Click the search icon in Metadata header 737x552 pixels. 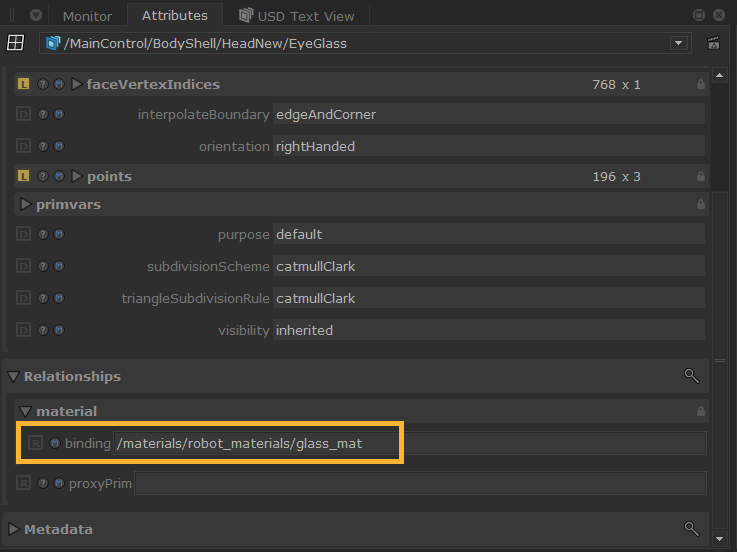[x=691, y=529]
